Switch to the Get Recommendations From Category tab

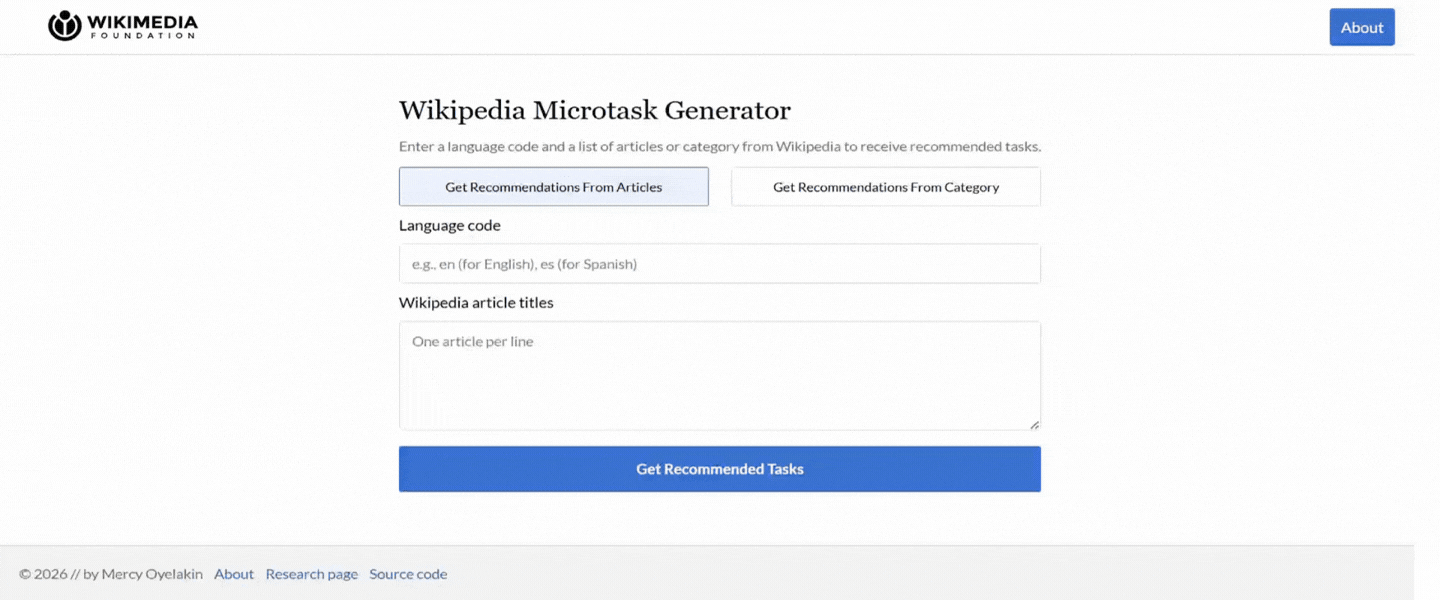885,187
